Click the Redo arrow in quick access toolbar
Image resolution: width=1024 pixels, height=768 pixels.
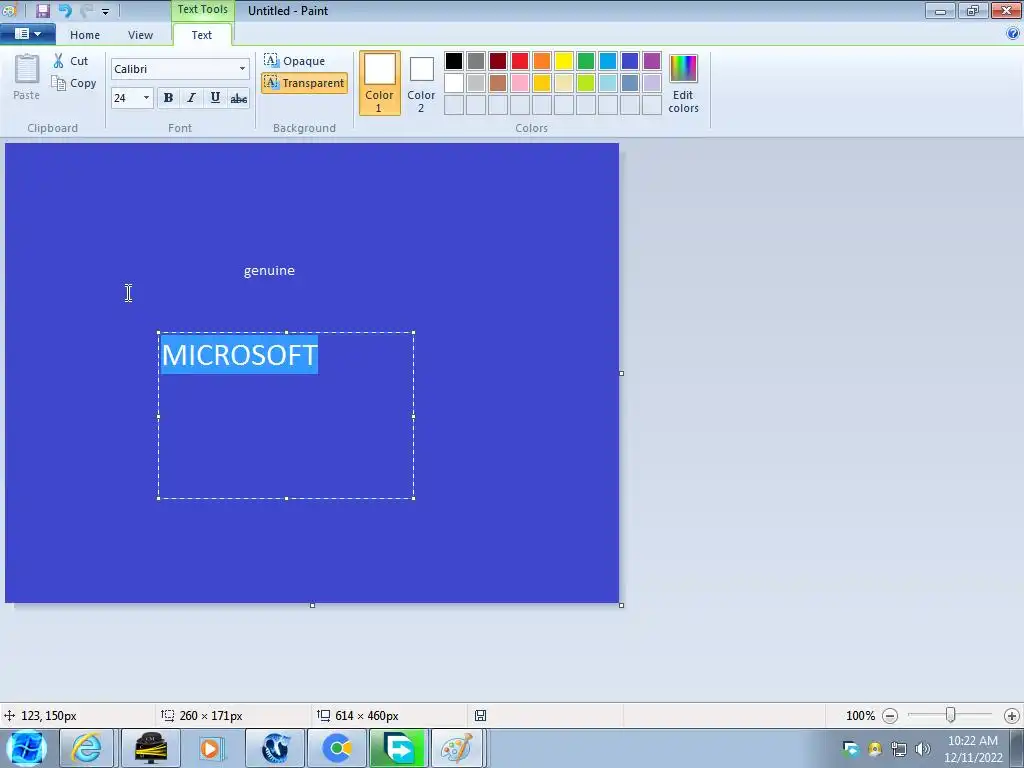click(86, 10)
